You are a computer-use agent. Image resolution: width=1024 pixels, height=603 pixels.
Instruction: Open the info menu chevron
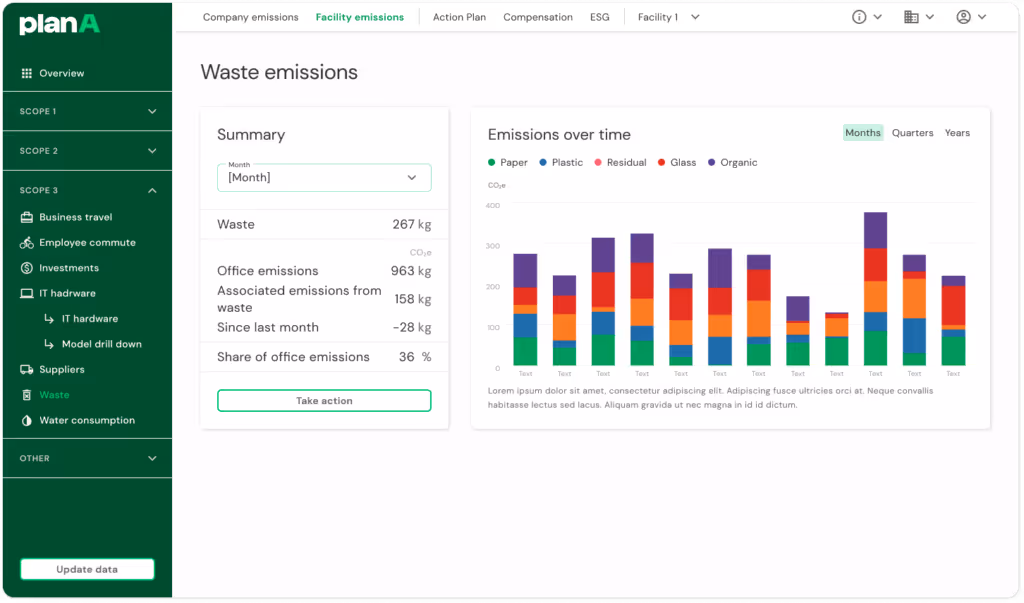(878, 17)
